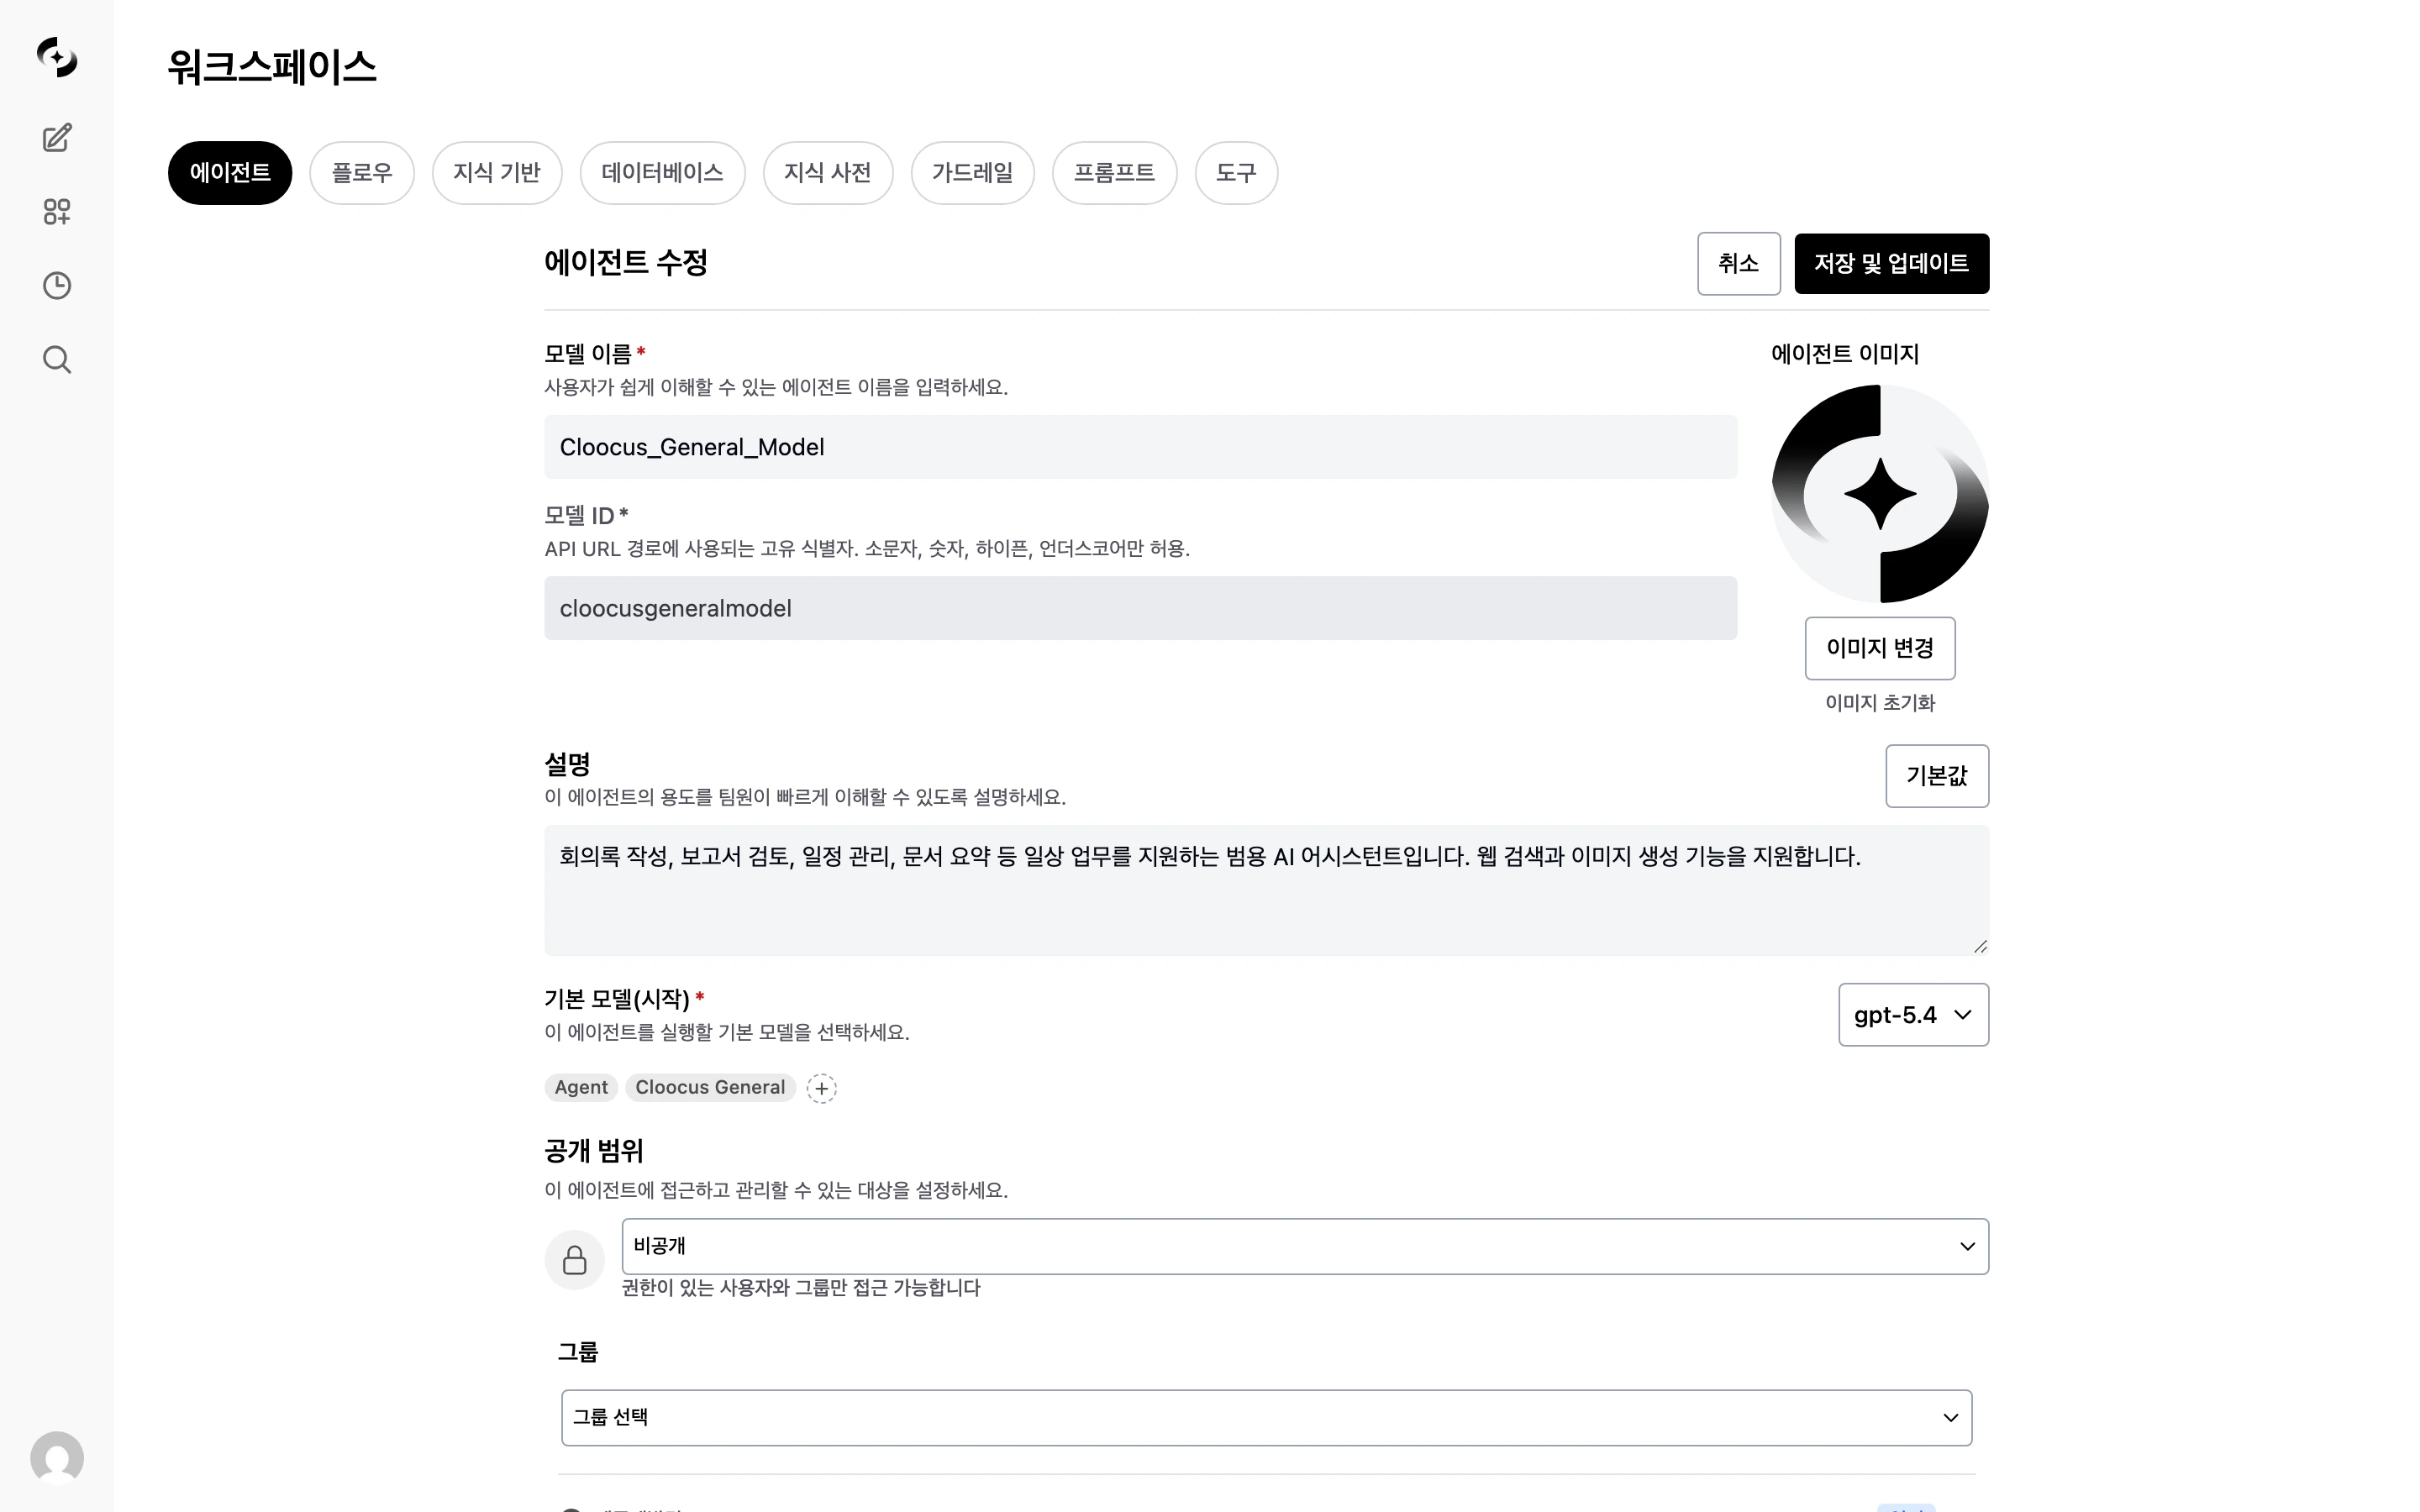The width and height of the screenshot is (2420, 1512).
Task: Open the workspace grid icon in sidebar
Action: click(56, 211)
